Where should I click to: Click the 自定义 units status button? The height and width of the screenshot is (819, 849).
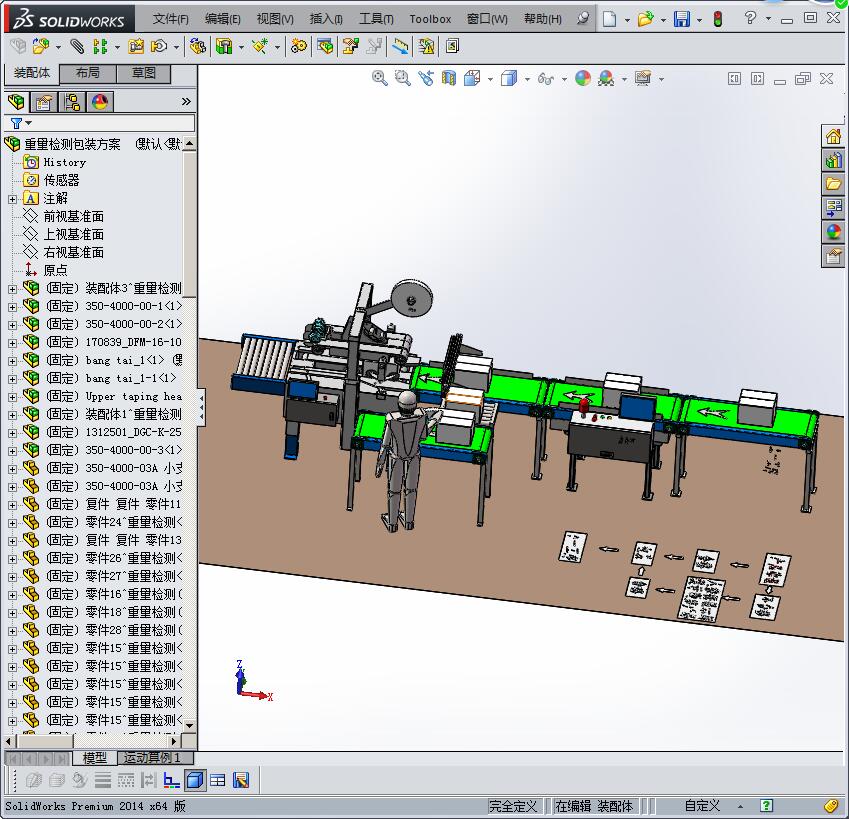pyautogui.click(x=702, y=806)
